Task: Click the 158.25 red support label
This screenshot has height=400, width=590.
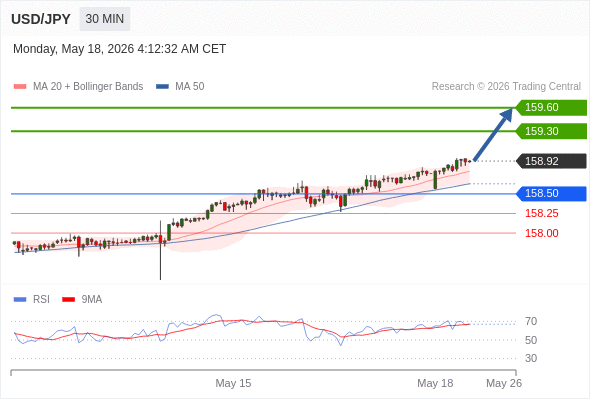Action: pos(541,213)
